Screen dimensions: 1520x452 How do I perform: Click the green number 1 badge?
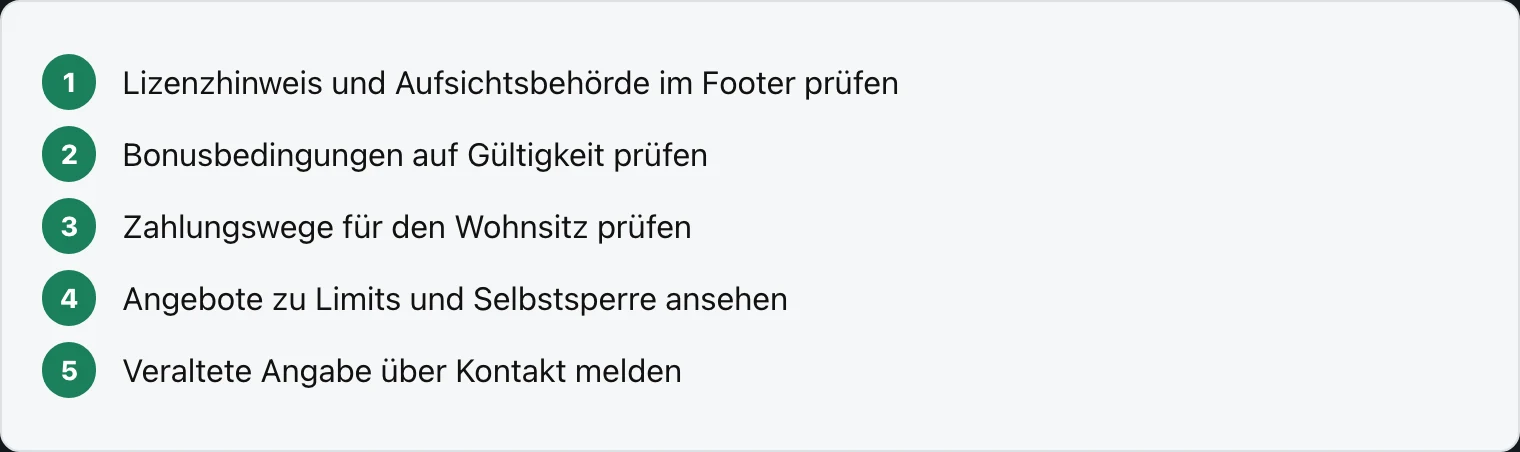coord(69,83)
